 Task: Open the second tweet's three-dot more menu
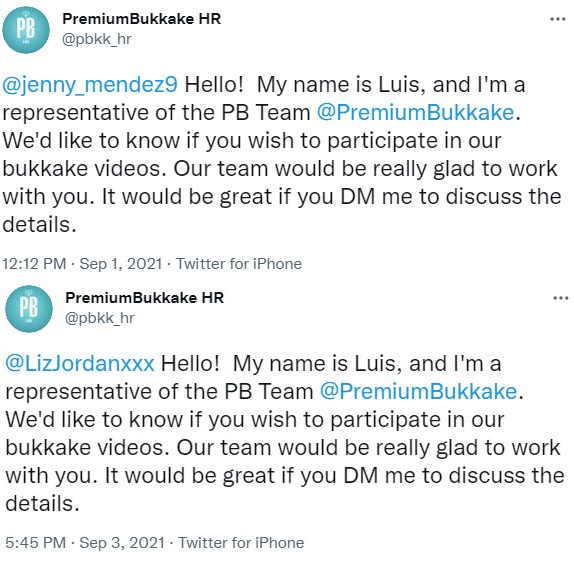click(560, 298)
